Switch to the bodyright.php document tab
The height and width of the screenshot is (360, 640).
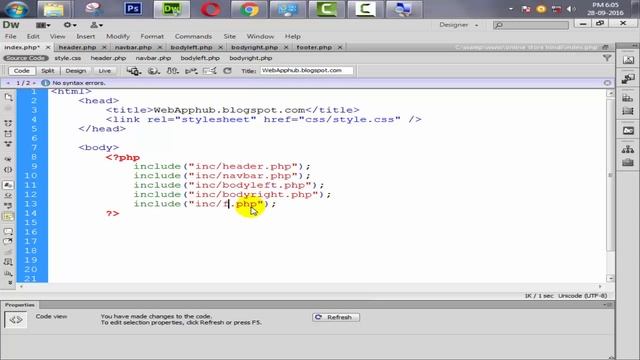254,47
